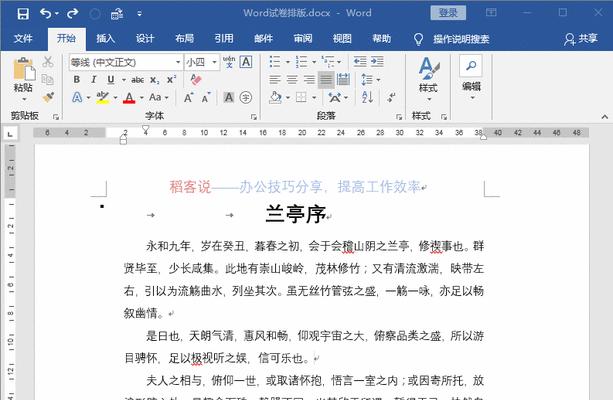
Task: Expand the 粘贴 options arrow
Action: click(24, 99)
